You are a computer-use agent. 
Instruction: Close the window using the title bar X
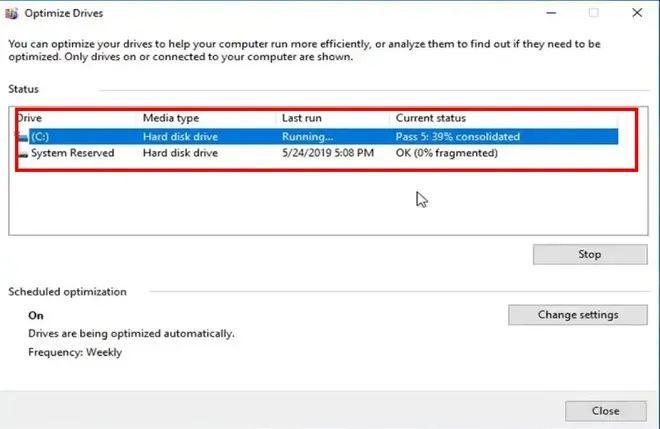pos(637,13)
